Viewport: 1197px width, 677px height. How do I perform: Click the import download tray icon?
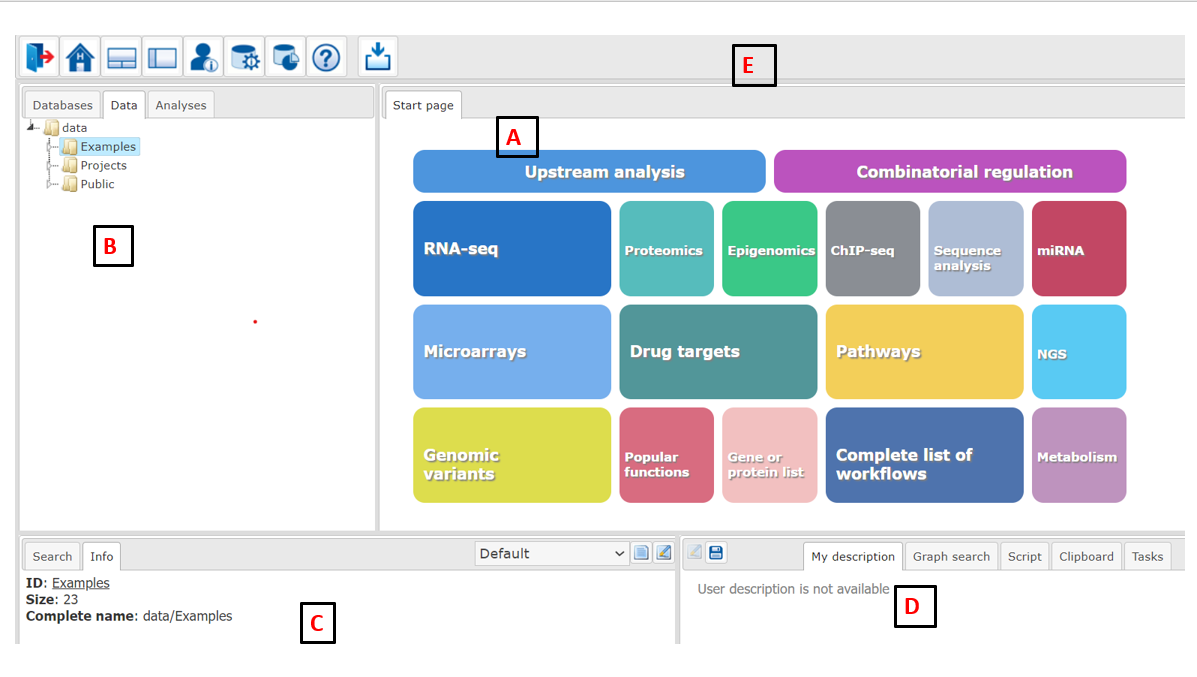[378, 56]
